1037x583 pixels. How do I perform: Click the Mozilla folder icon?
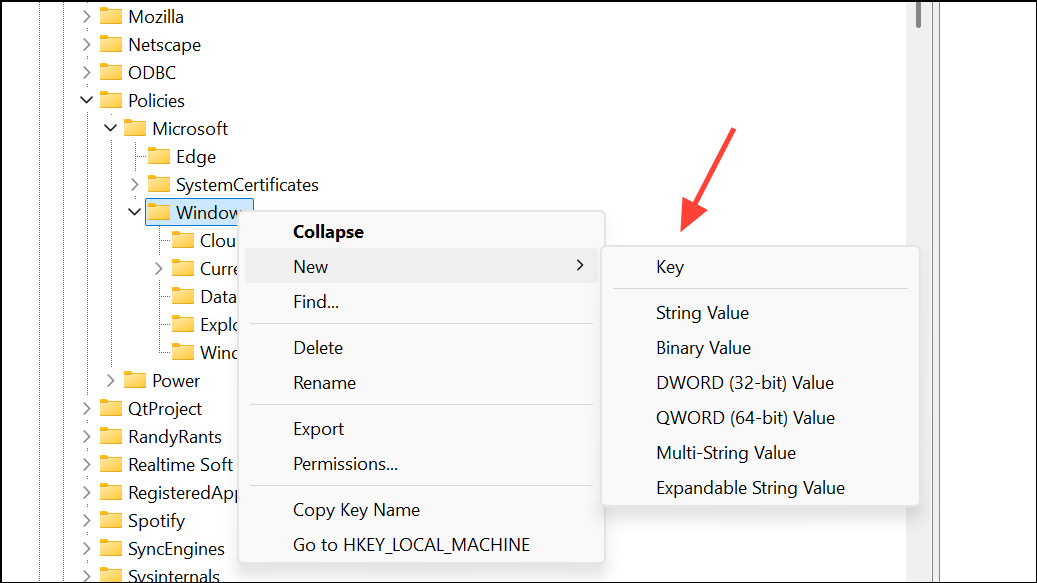coord(110,16)
